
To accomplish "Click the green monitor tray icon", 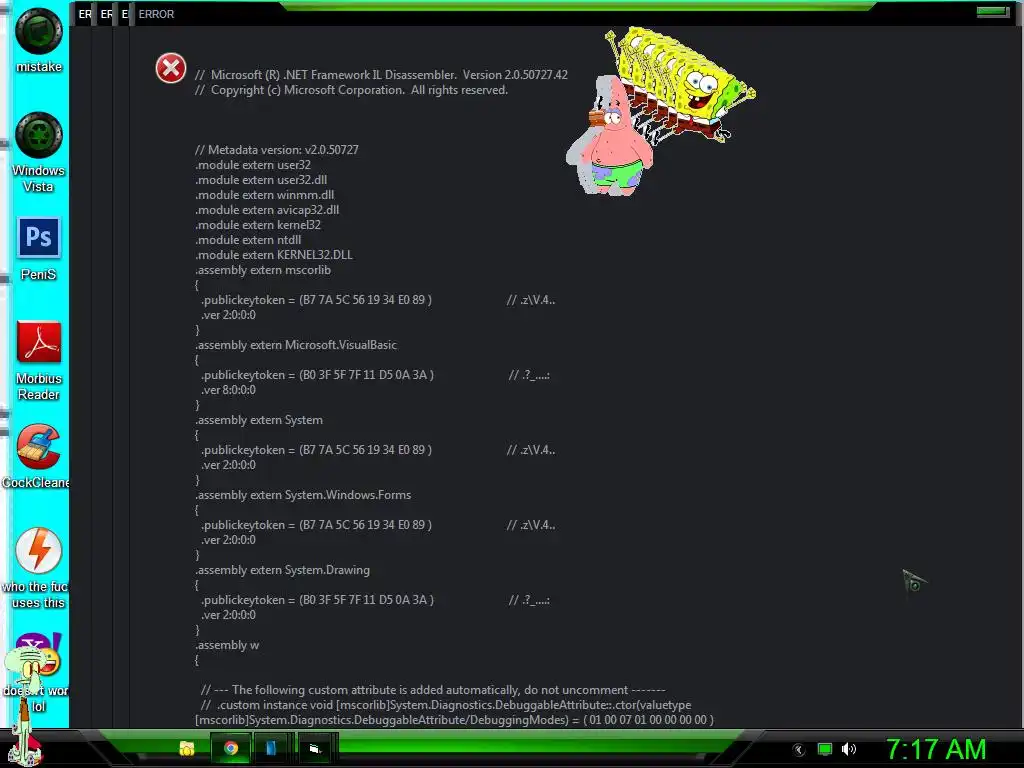I will pyautogui.click(x=825, y=749).
